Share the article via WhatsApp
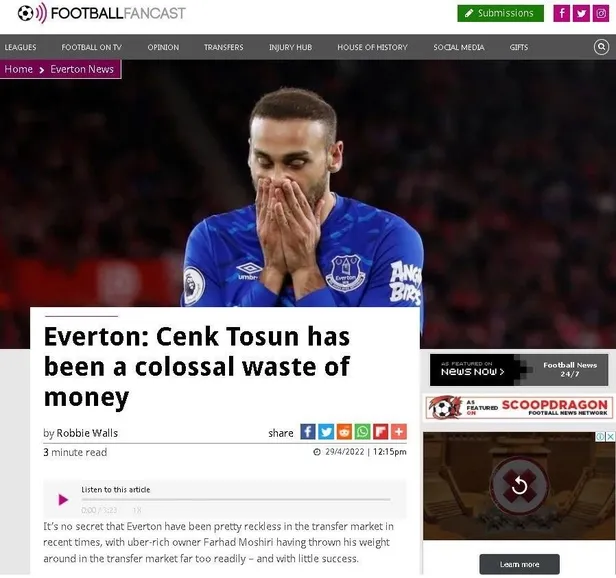Screen dimensions: 616x578 click(362, 432)
